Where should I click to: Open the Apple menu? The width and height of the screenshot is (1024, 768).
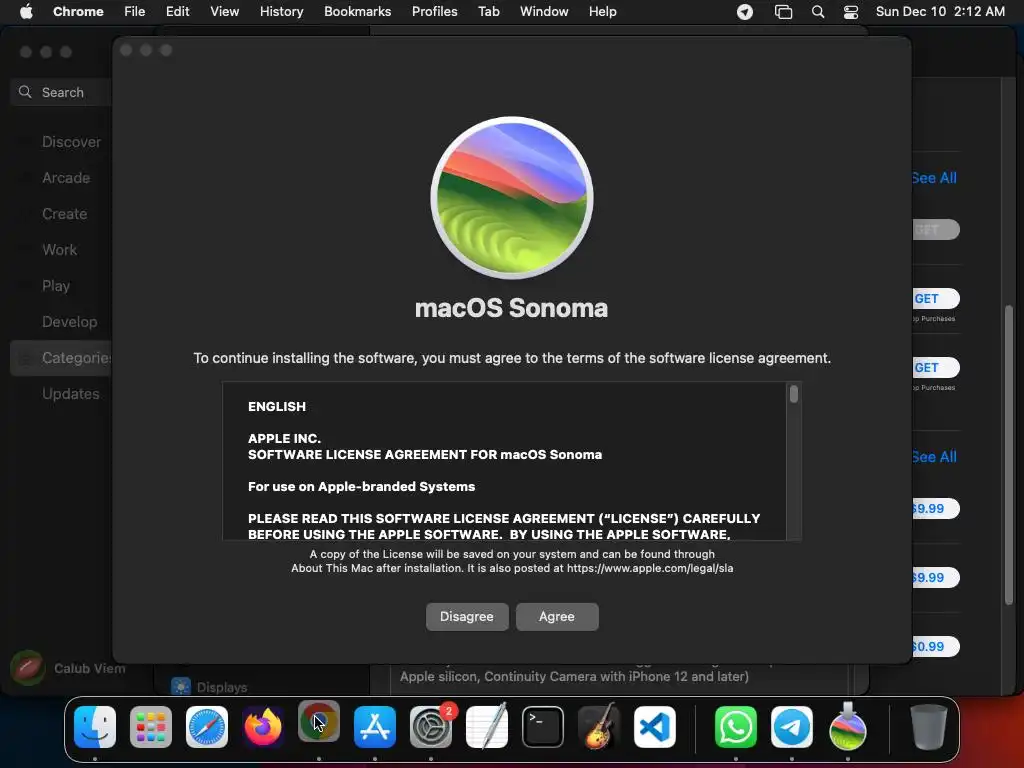click(26, 11)
